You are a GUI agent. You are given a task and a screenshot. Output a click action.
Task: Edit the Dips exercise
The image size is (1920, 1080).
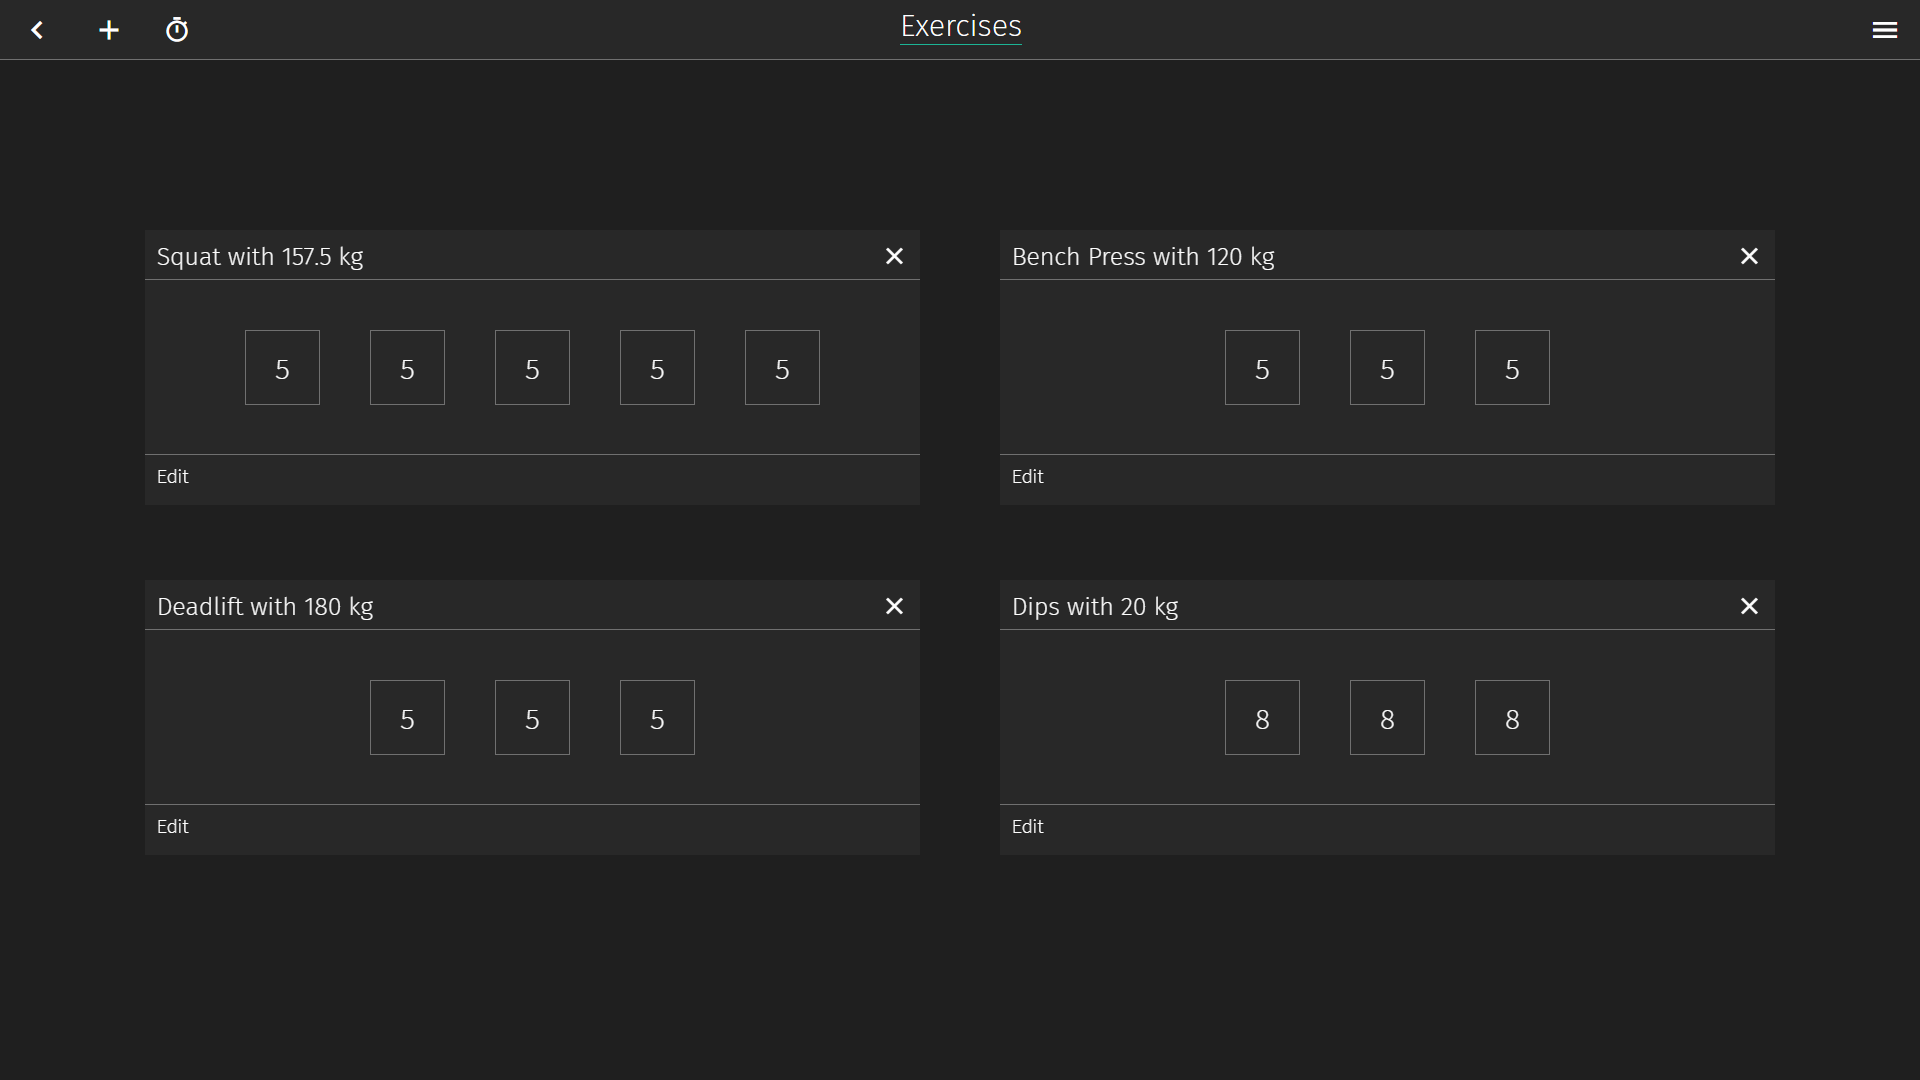(x=1027, y=827)
